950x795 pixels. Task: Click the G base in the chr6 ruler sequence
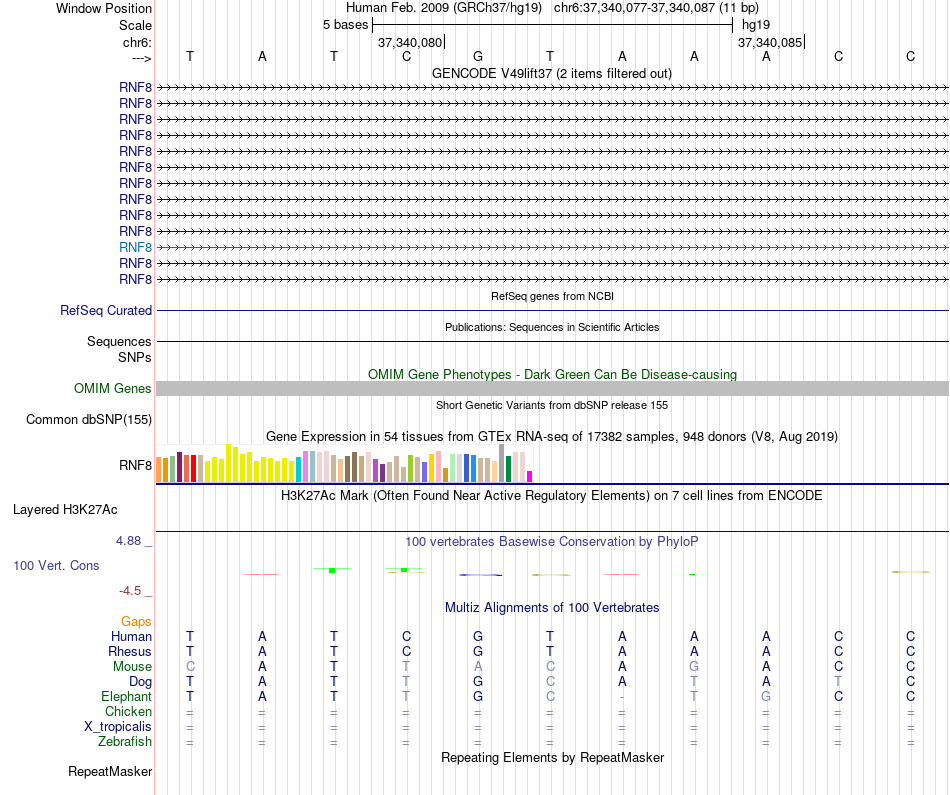click(x=478, y=56)
